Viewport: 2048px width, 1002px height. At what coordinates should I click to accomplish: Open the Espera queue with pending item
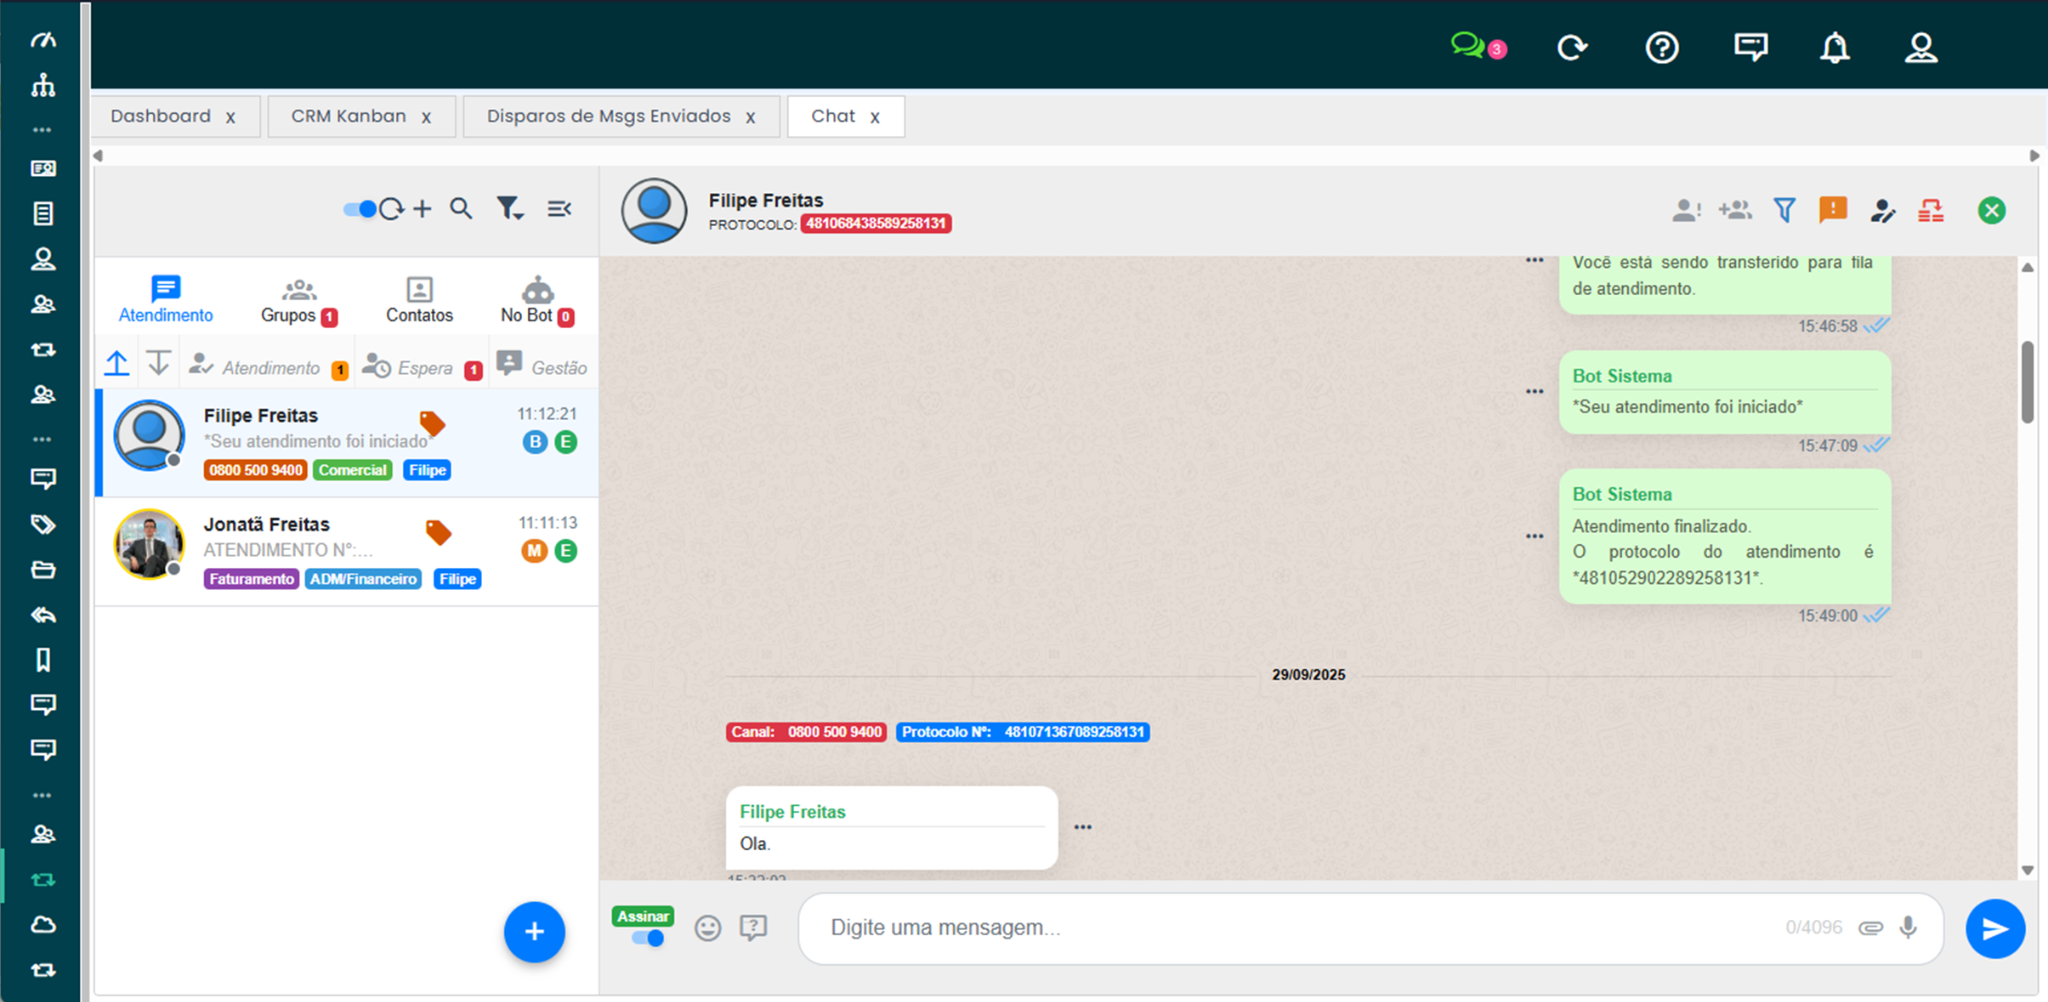422,365
